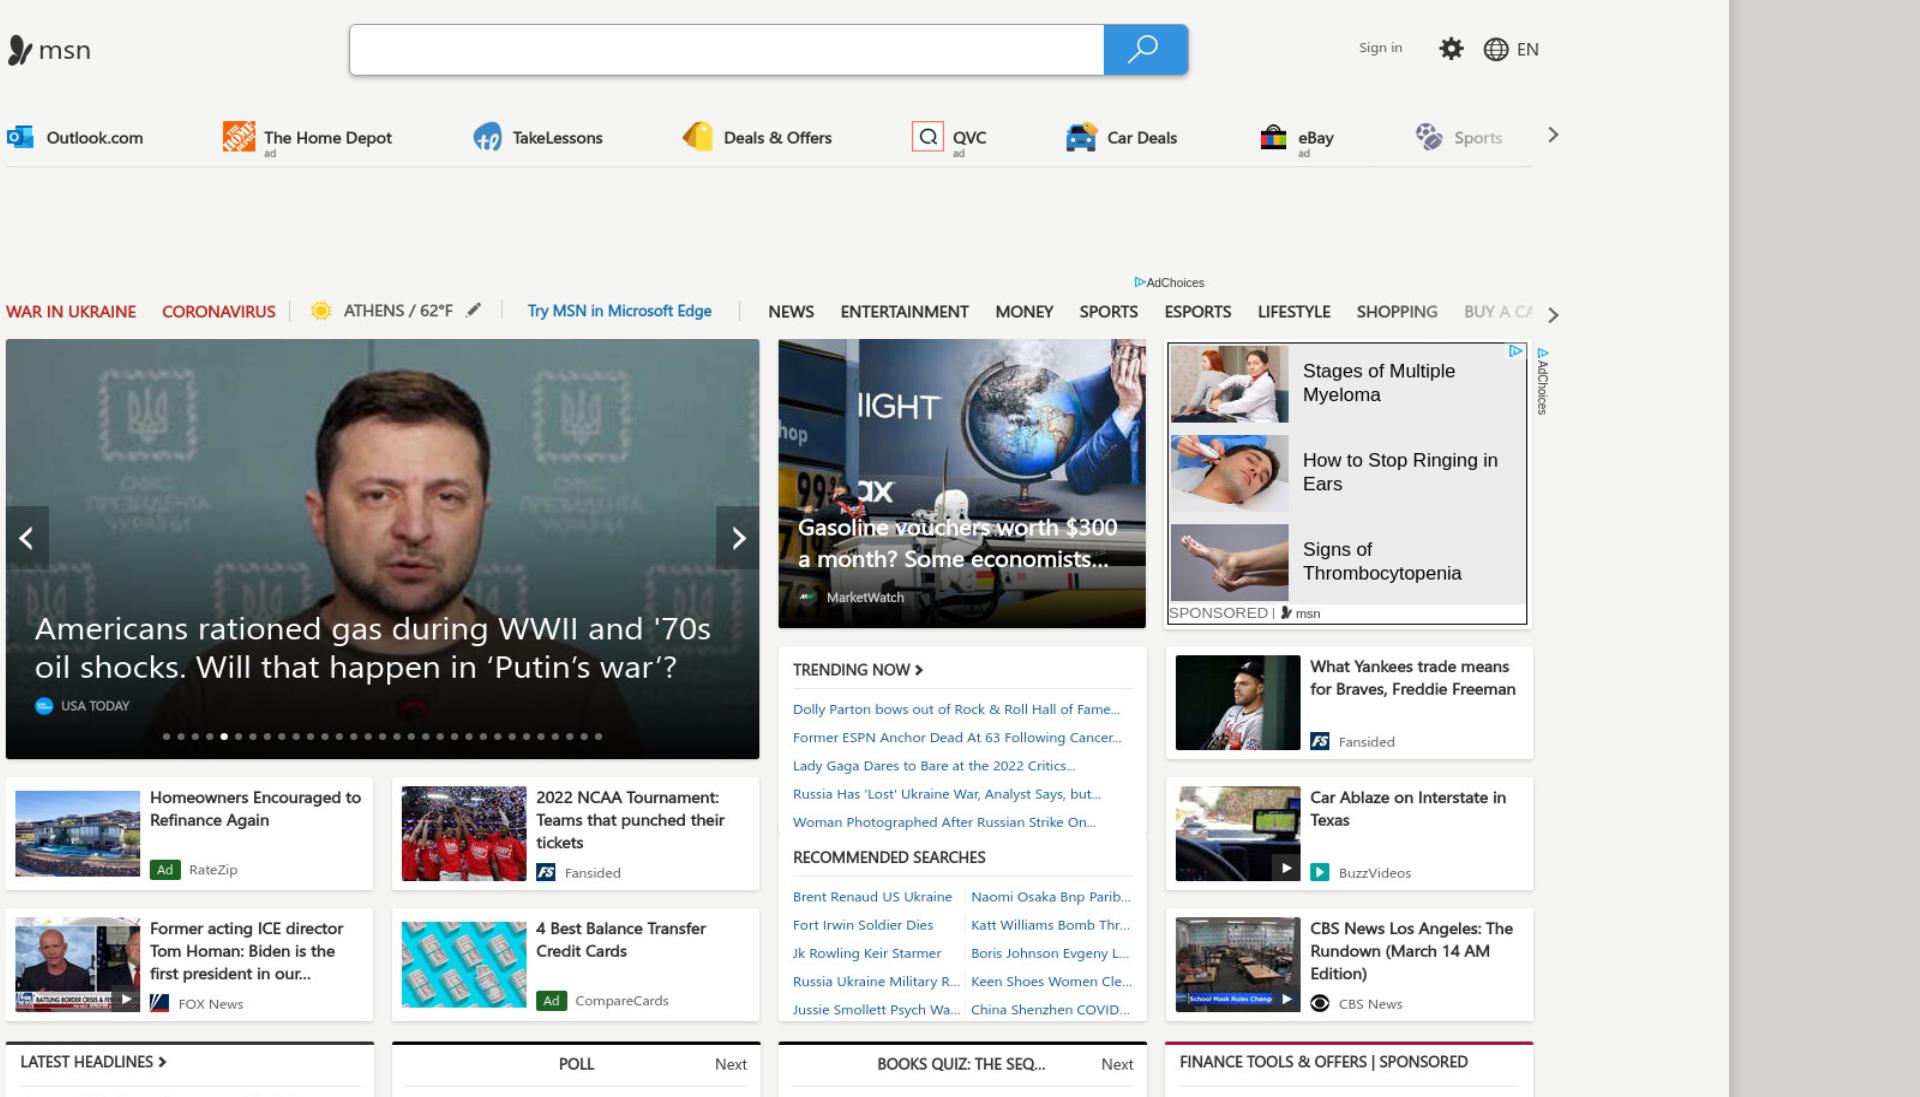Open Signs of Thrombocytopenia ad
1920x1097 pixels.
point(1347,562)
